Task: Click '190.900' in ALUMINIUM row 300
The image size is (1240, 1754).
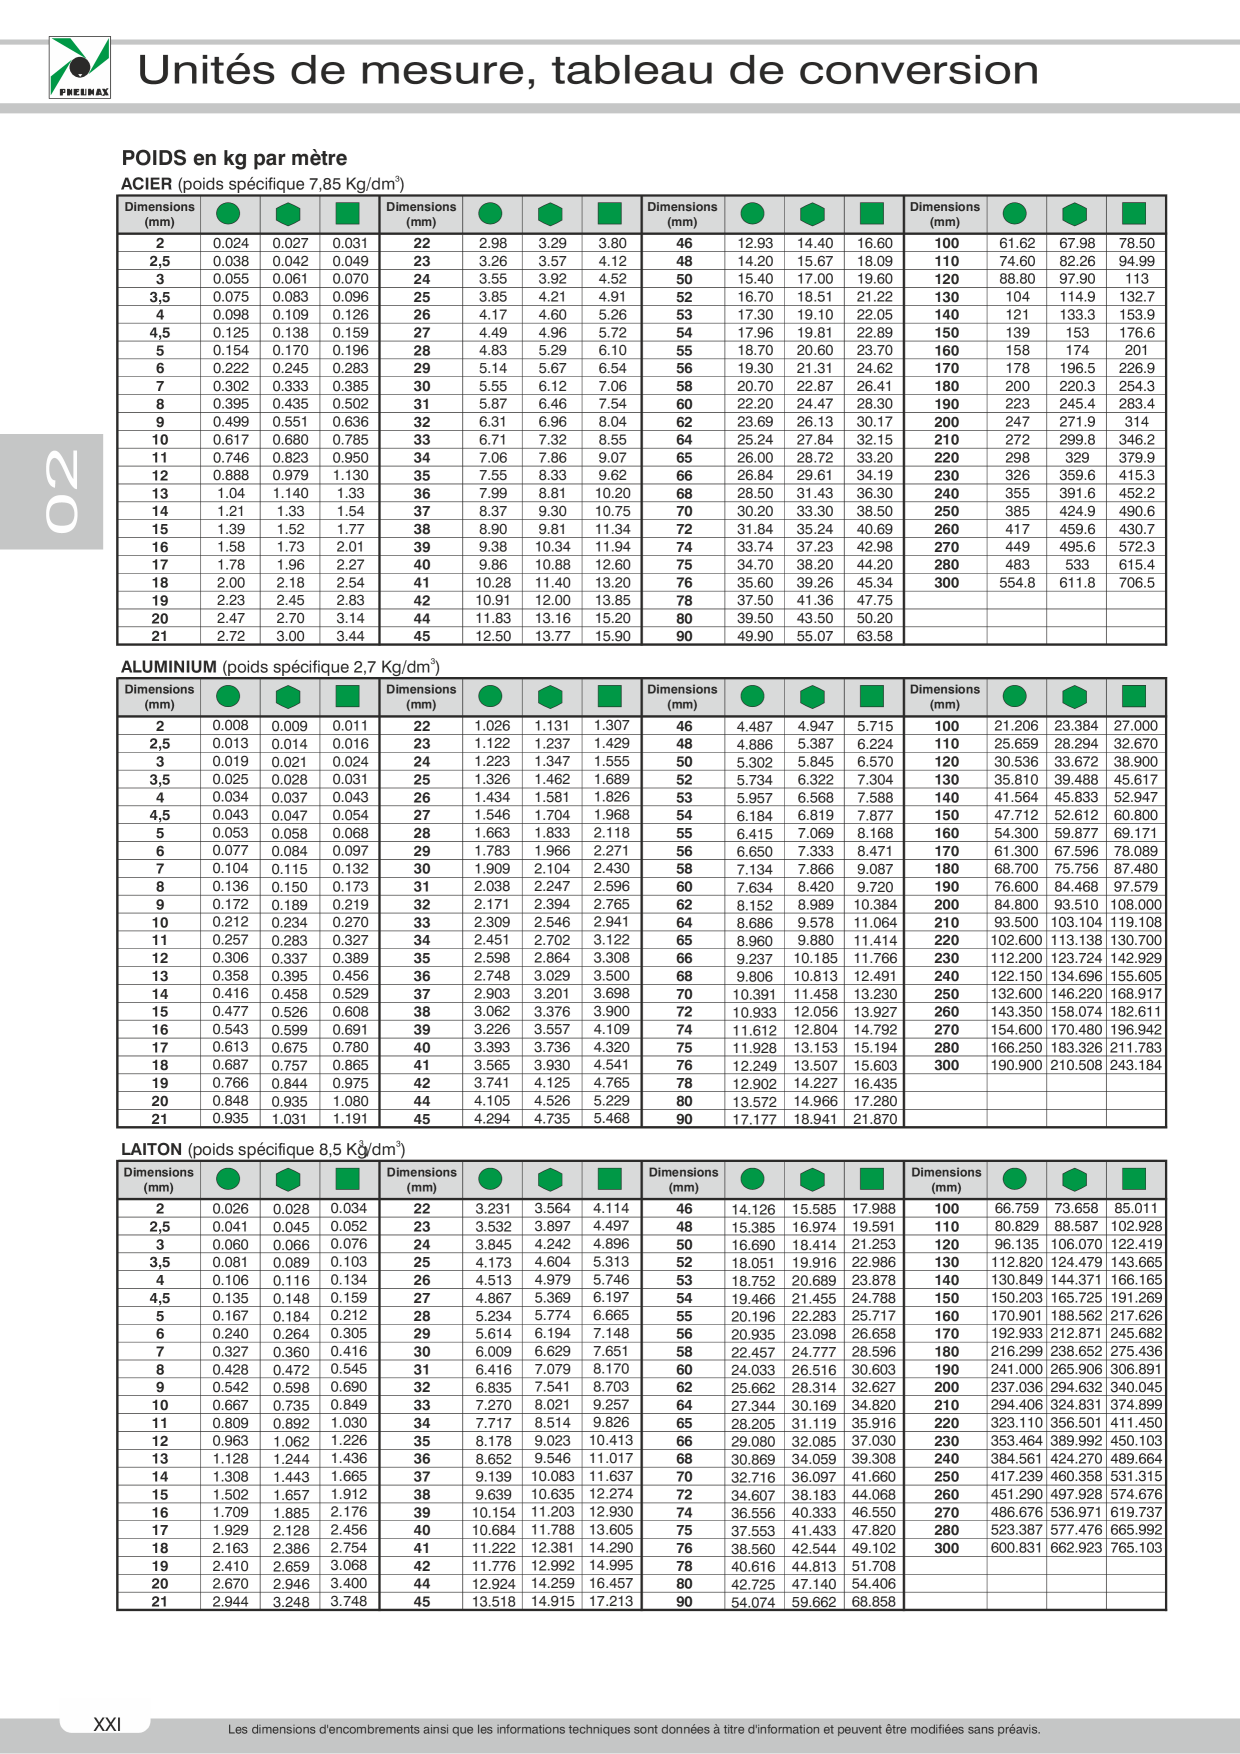Action: point(1016,1066)
